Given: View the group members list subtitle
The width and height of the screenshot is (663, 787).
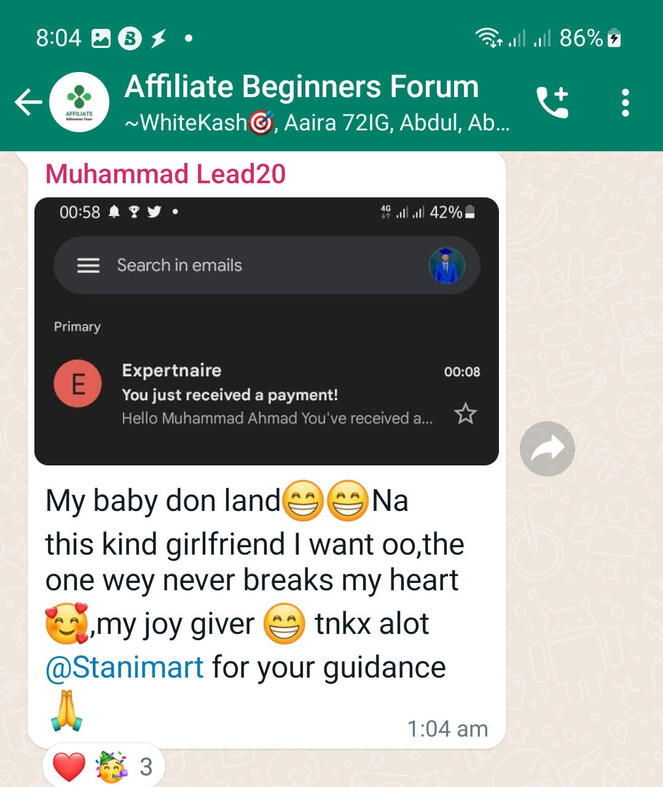Looking at the screenshot, I should (317, 122).
